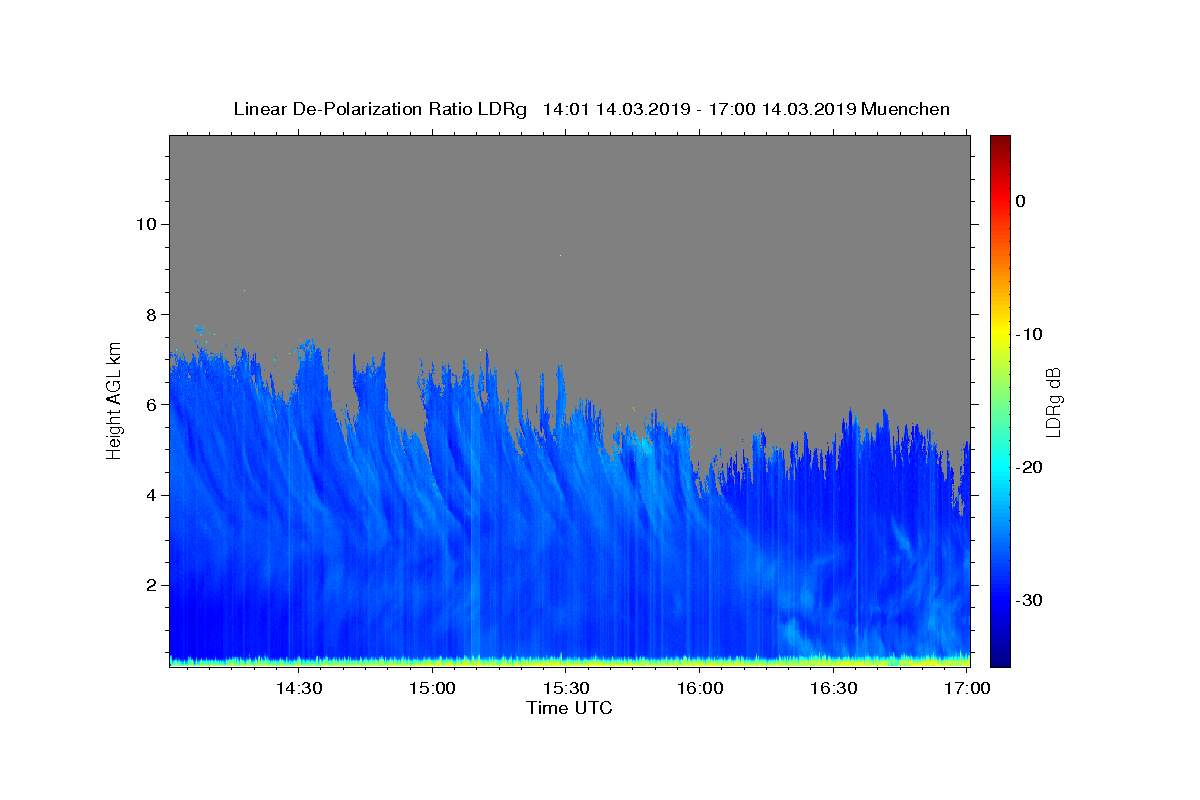Click the end date "17:00 14.03.2019" in the title
Screen dimensions: 1200x800
tap(783, 109)
